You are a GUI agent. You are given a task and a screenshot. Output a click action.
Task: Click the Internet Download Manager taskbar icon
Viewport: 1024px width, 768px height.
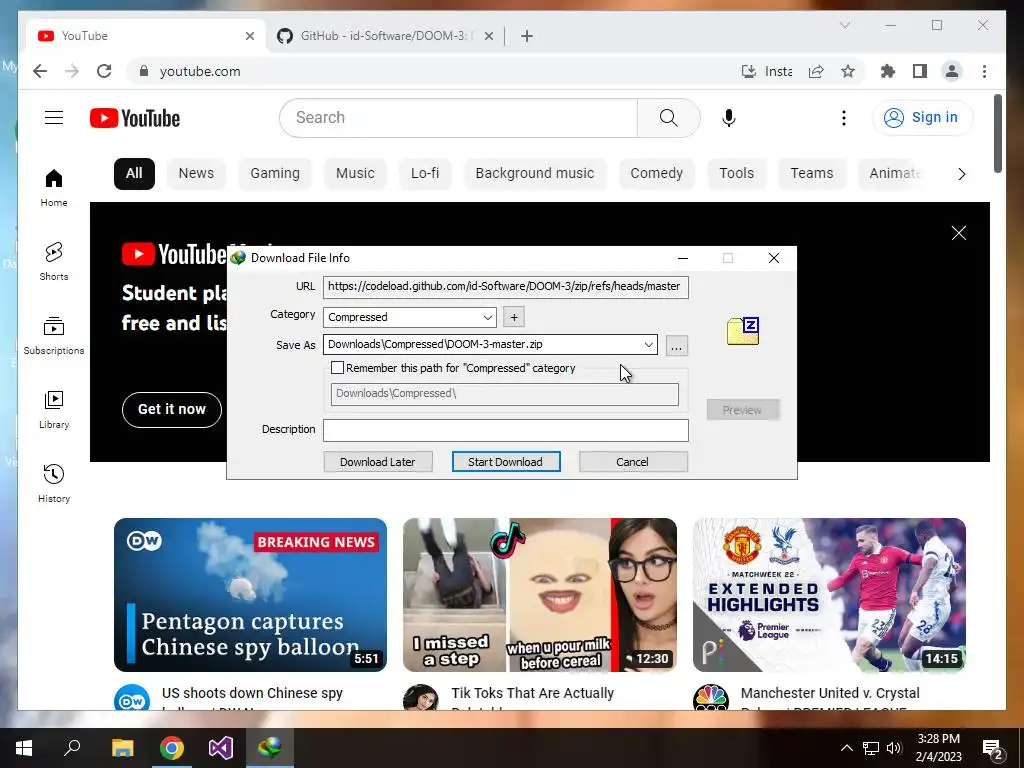tap(270, 748)
